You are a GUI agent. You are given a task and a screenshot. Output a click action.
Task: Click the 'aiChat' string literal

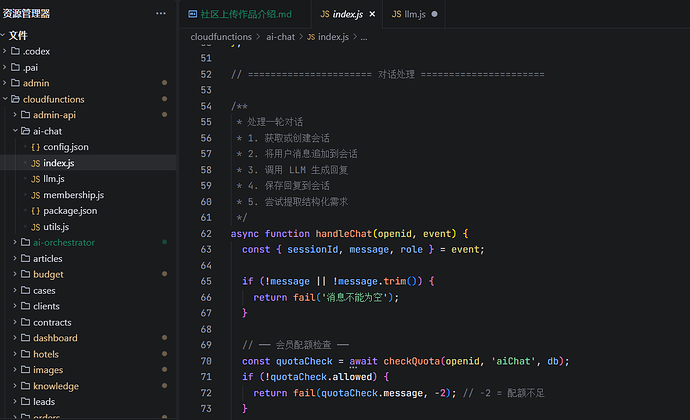[513, 361]
